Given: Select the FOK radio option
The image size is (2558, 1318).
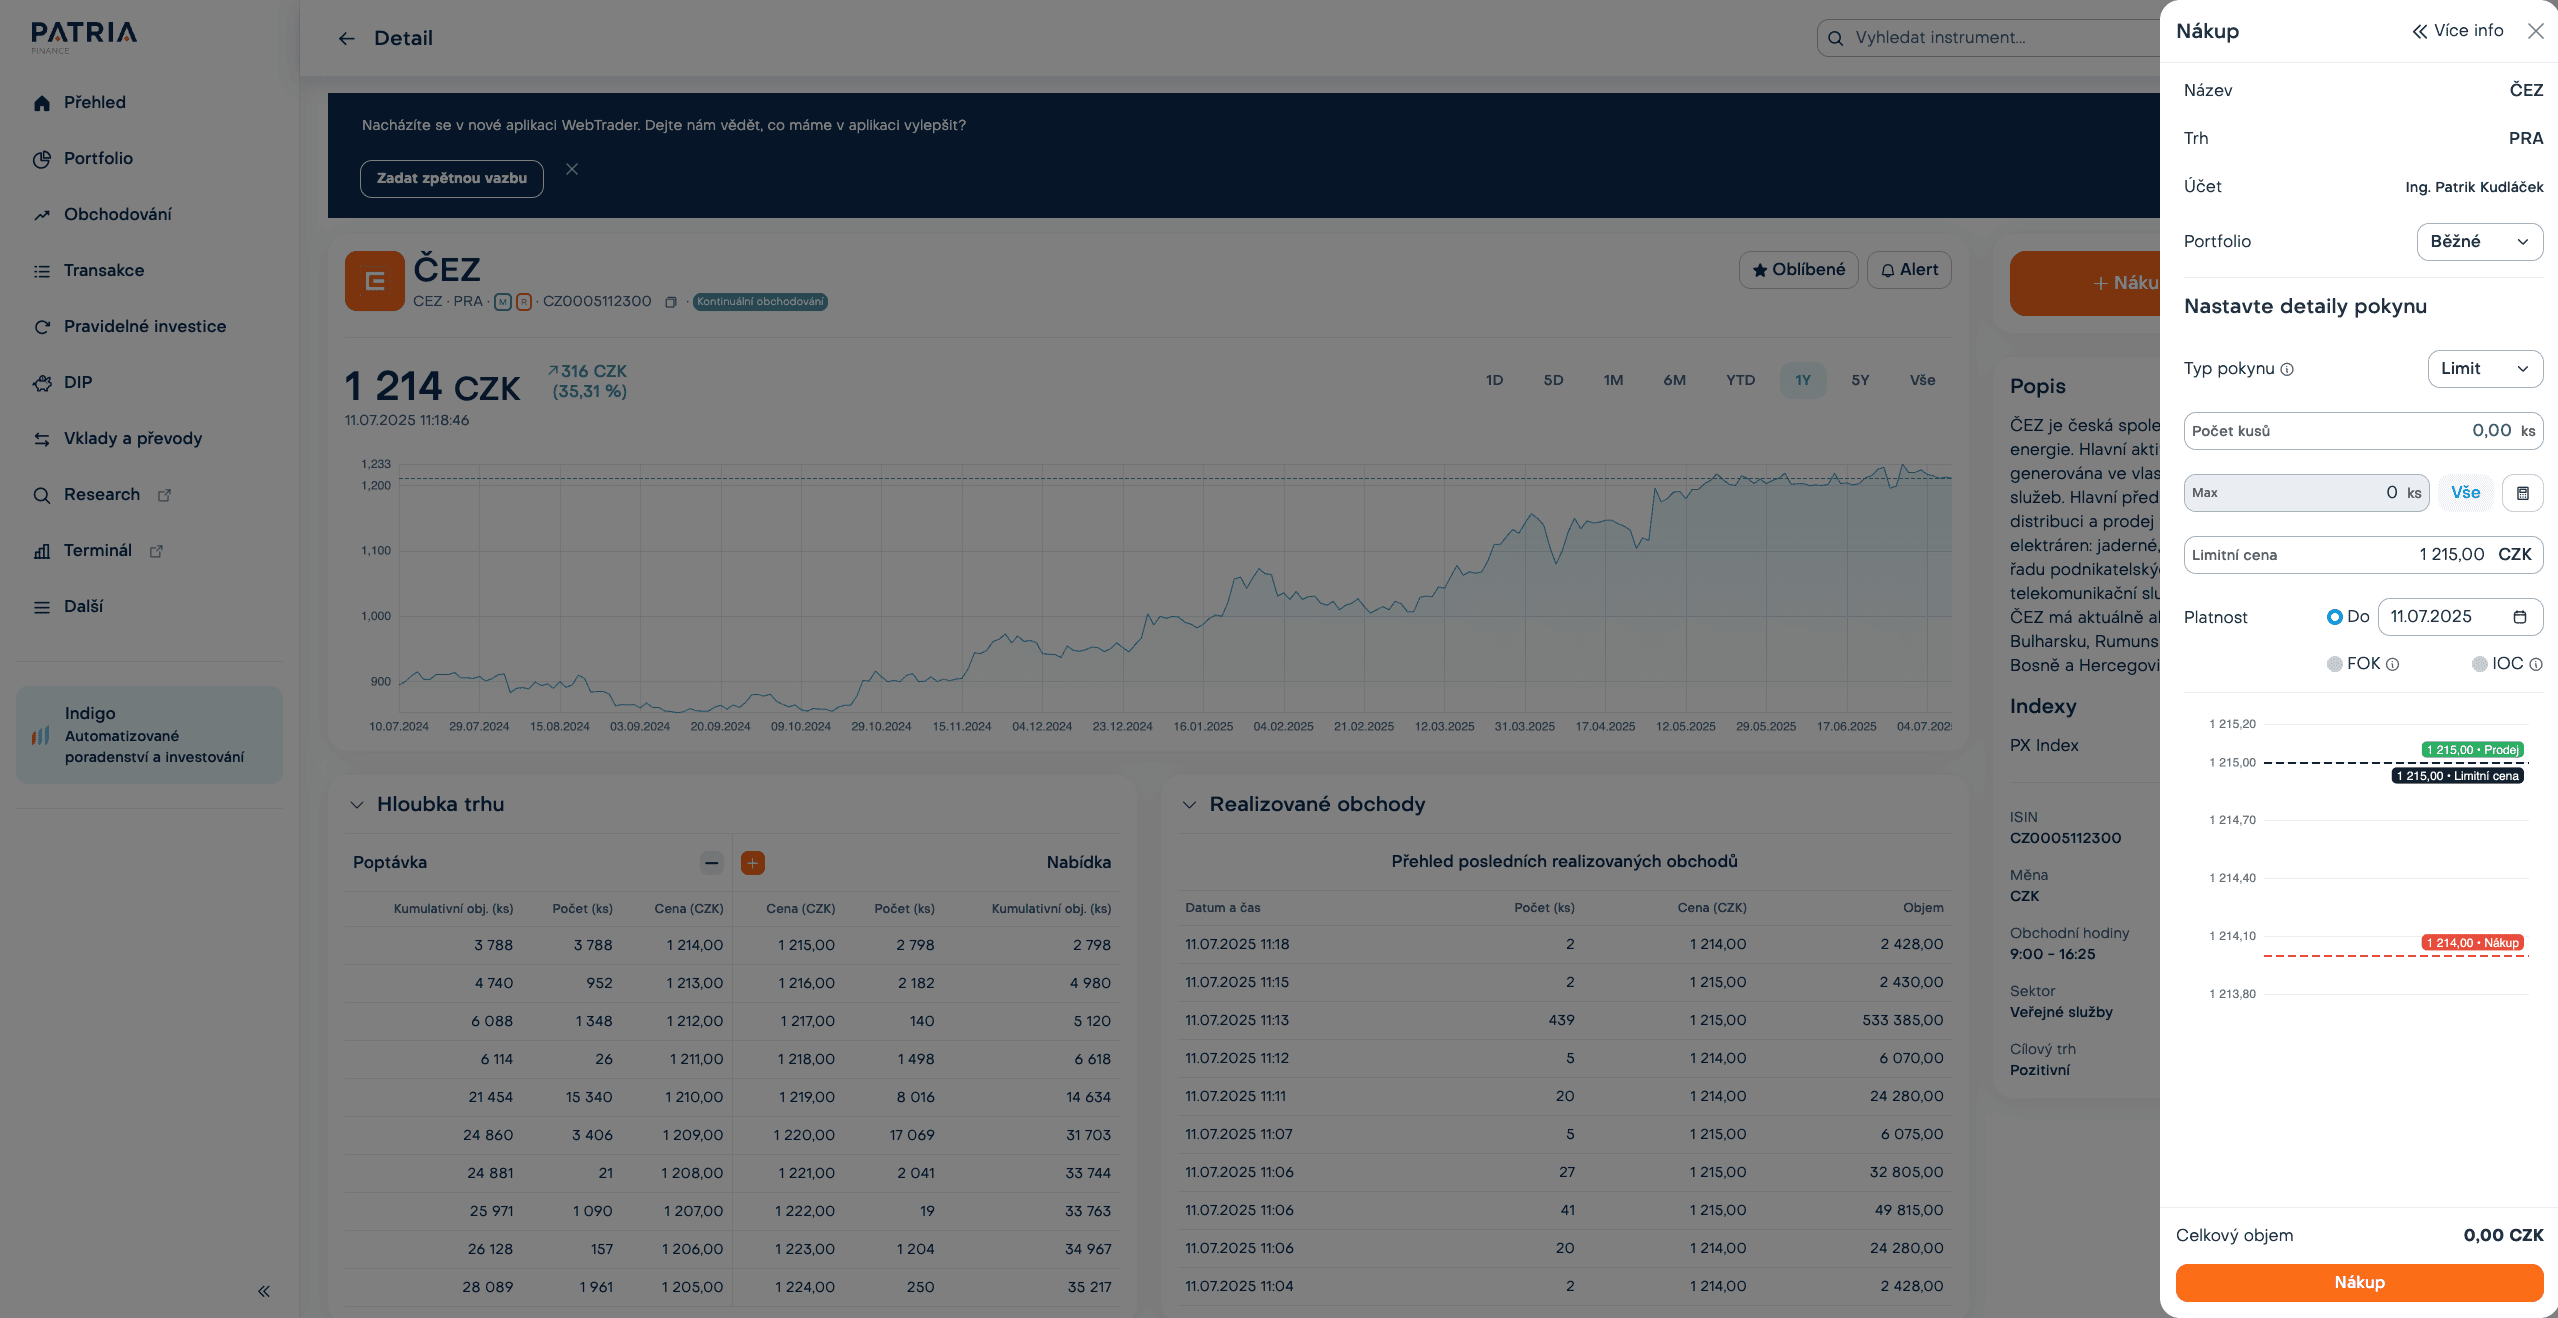Looking at the screenshot, I should (2334, 664).
